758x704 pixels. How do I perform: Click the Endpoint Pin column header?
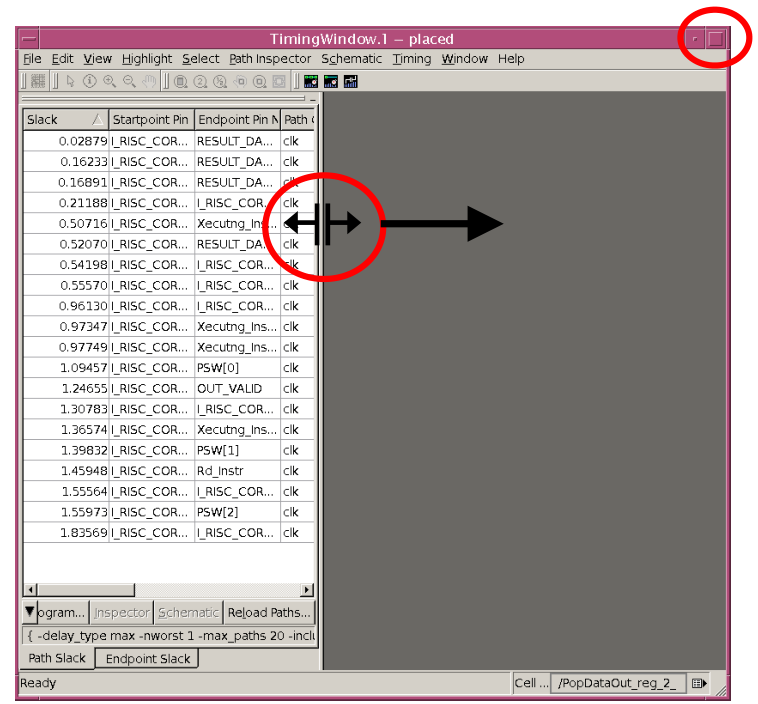237,119
